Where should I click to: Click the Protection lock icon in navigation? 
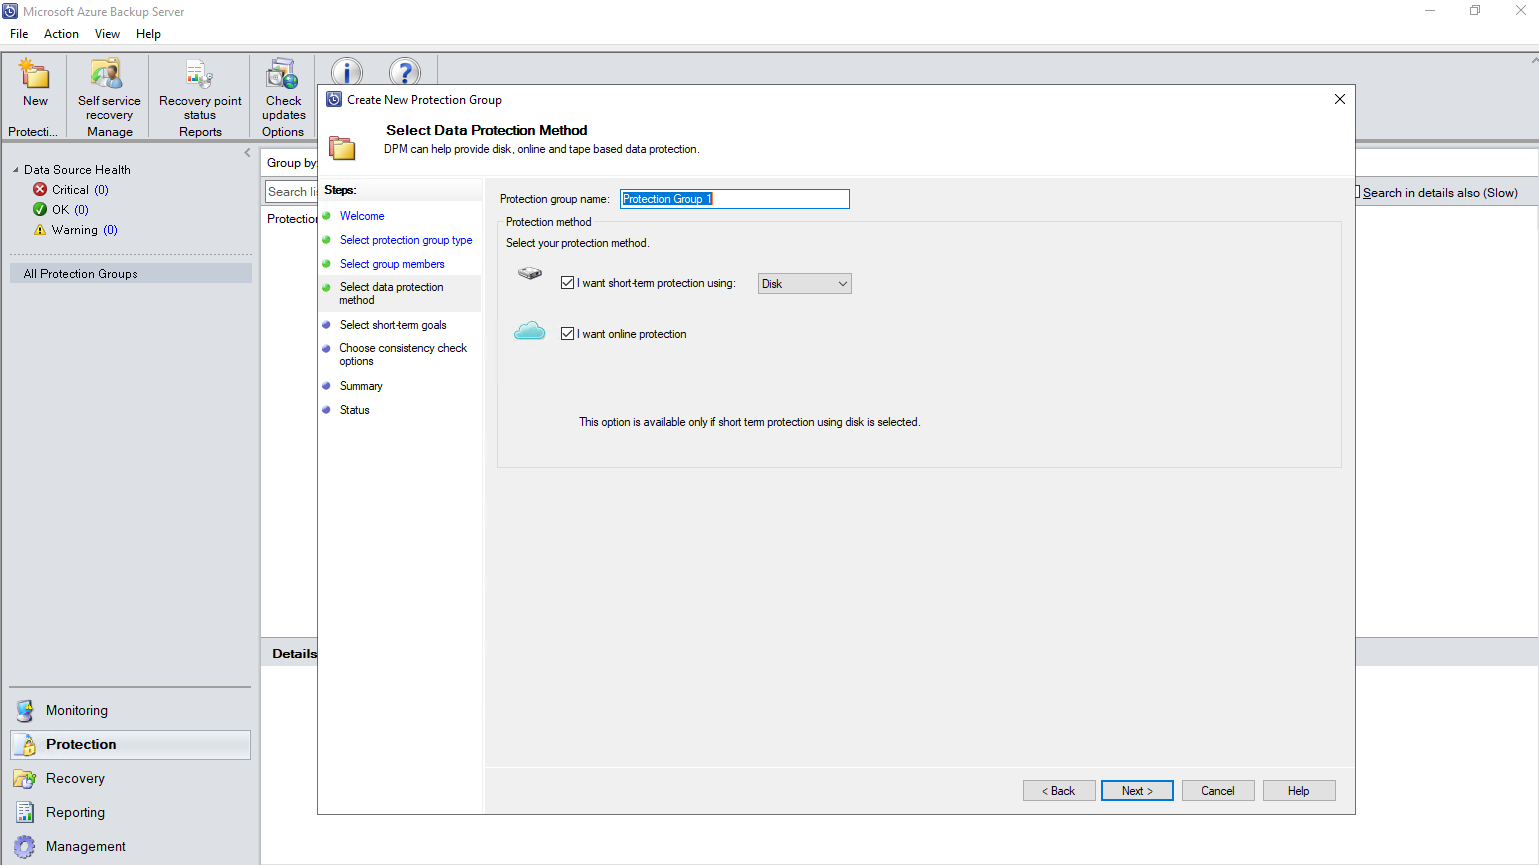click(25, 745)
